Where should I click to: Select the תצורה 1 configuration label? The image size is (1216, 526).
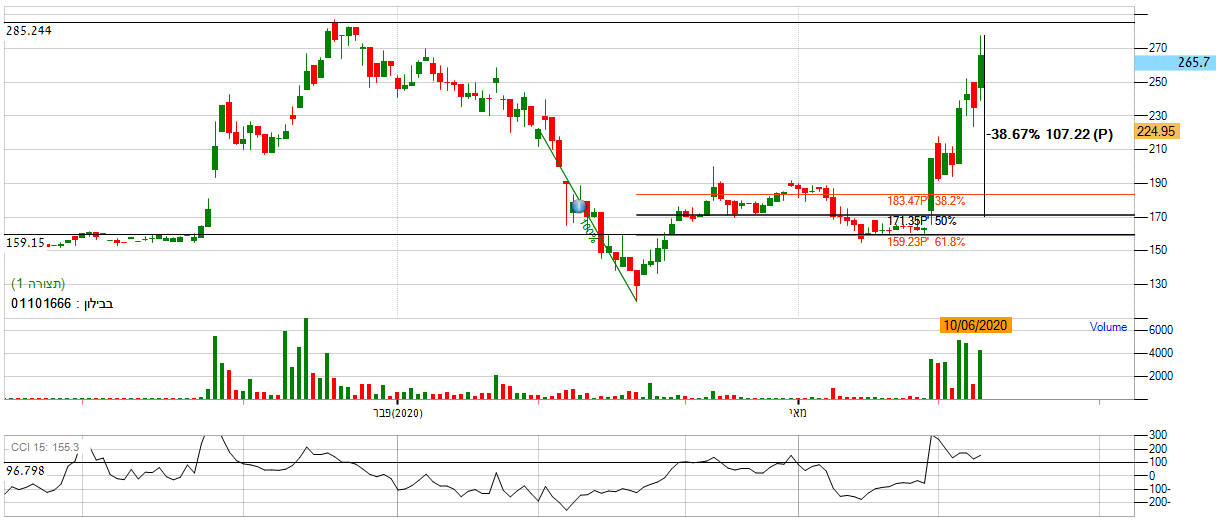pyautogui.click(x=46, y=284)
